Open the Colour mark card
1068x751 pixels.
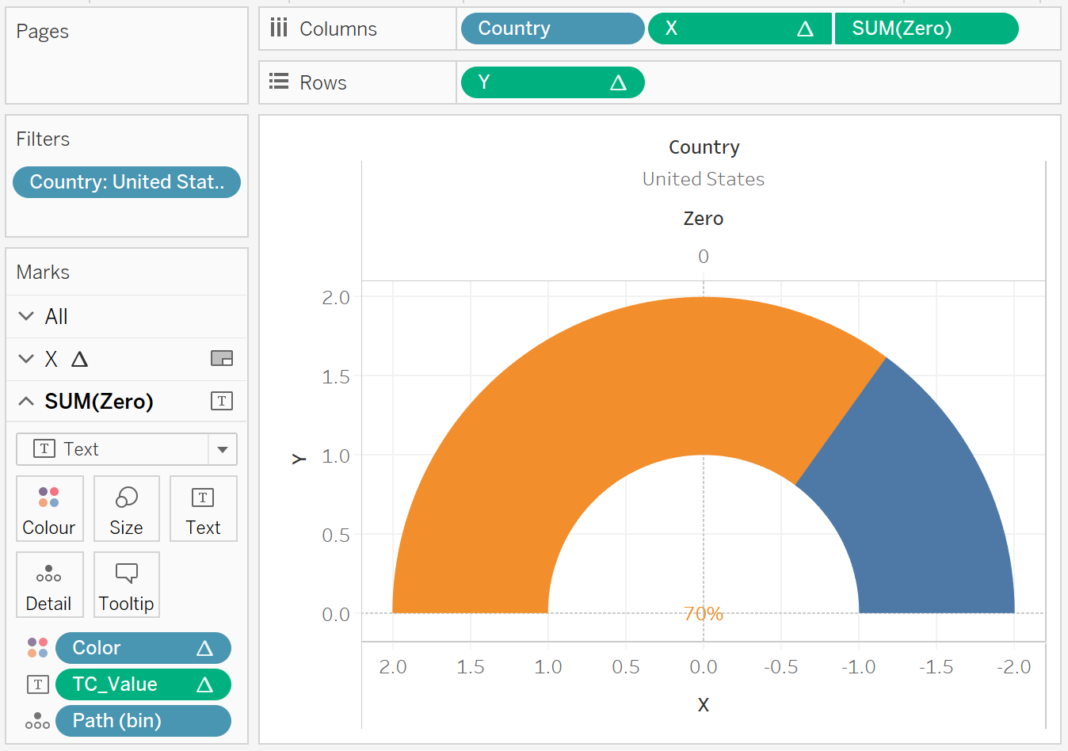coord(49,509)
